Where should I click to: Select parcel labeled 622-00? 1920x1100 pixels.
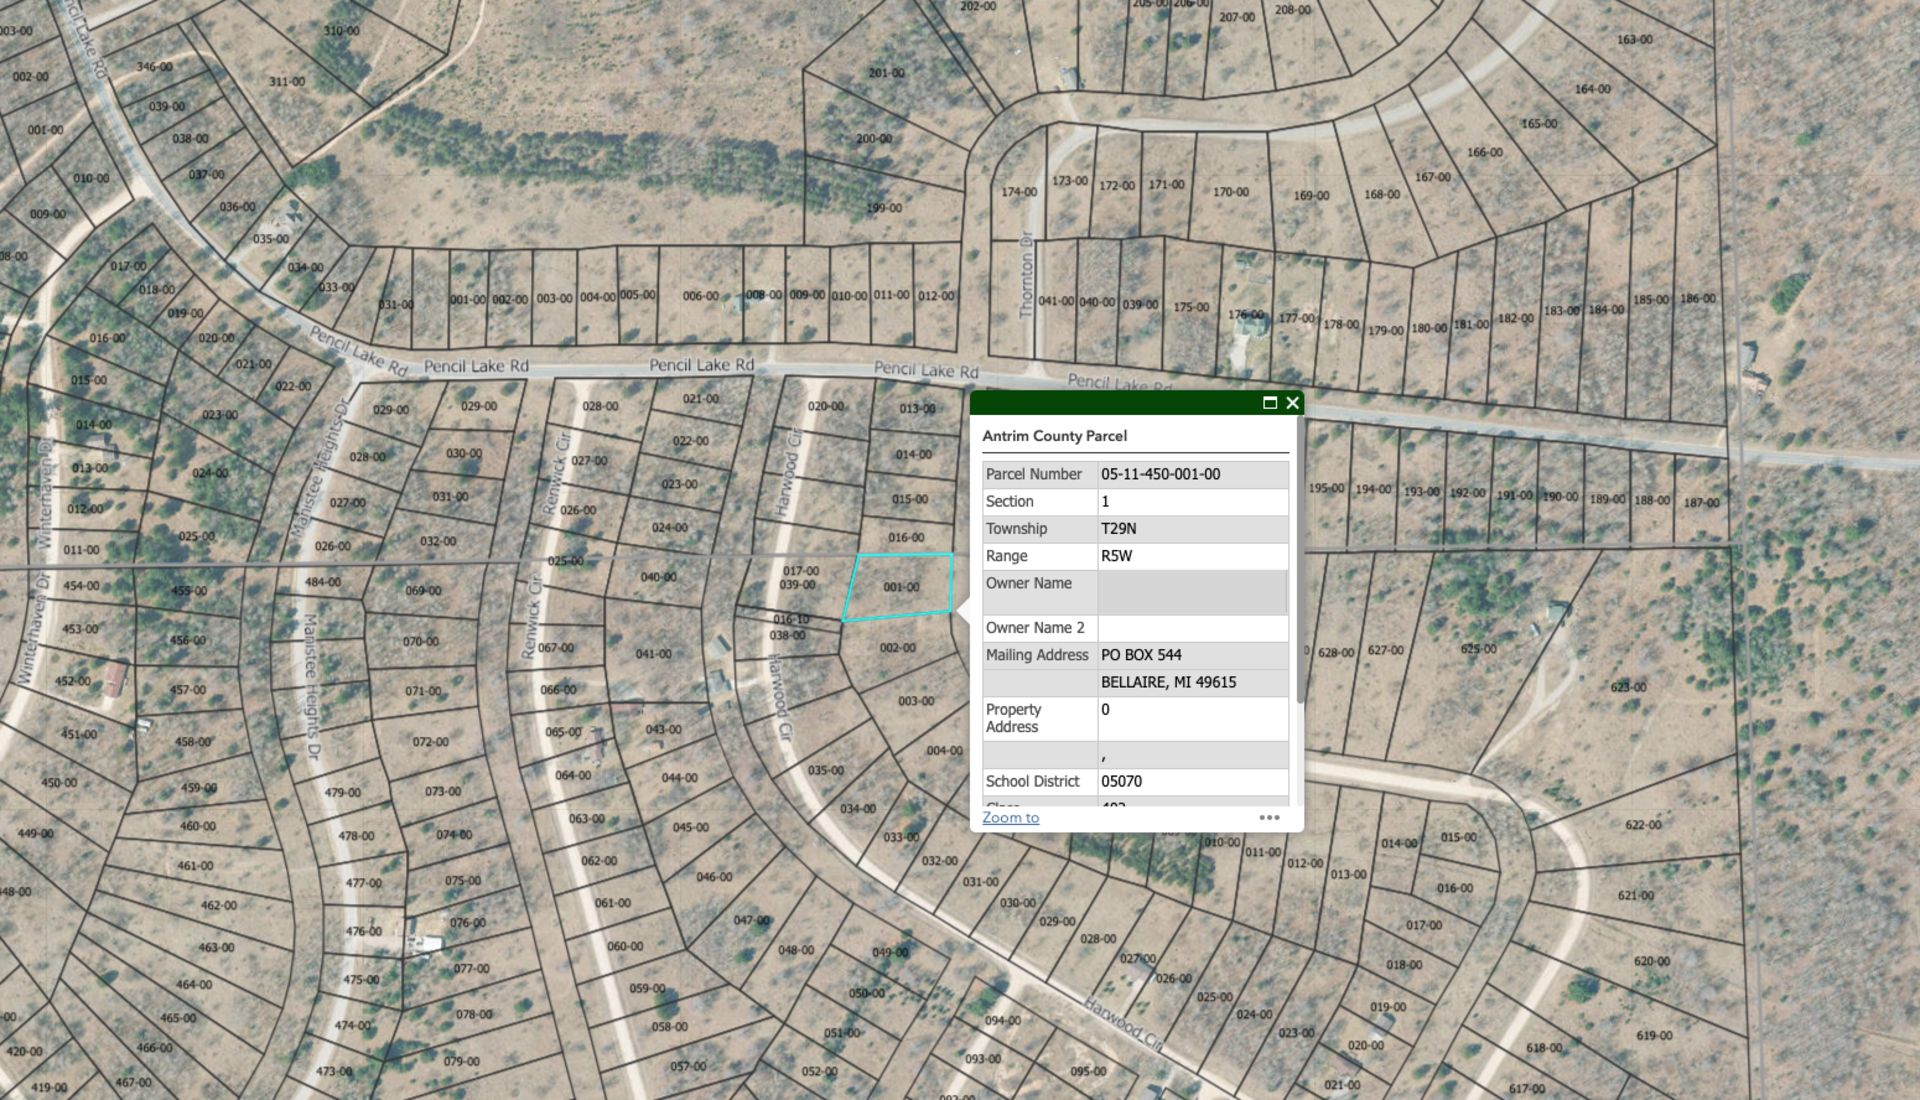point(1643,825)
